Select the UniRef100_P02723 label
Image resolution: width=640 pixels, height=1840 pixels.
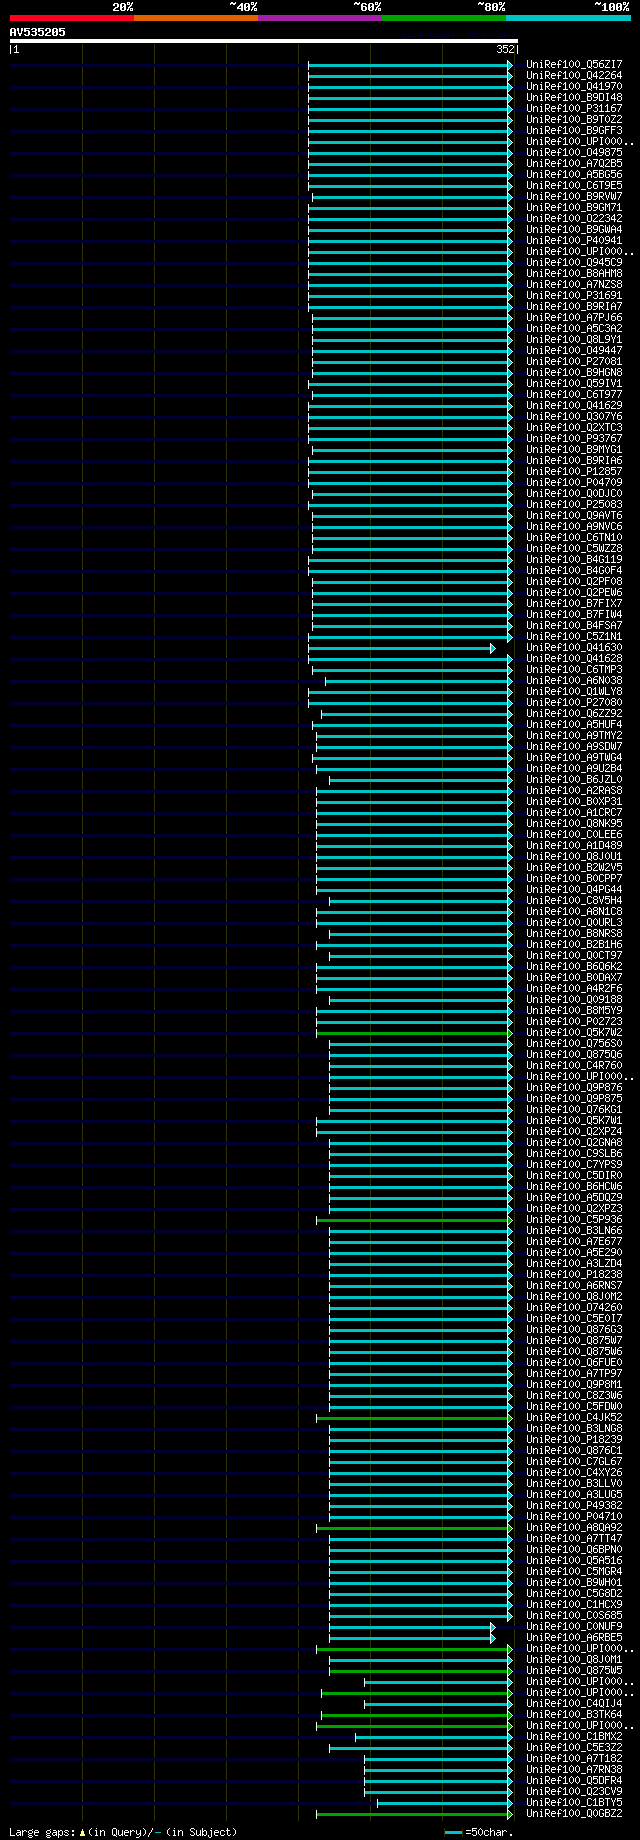[574, 1021]
